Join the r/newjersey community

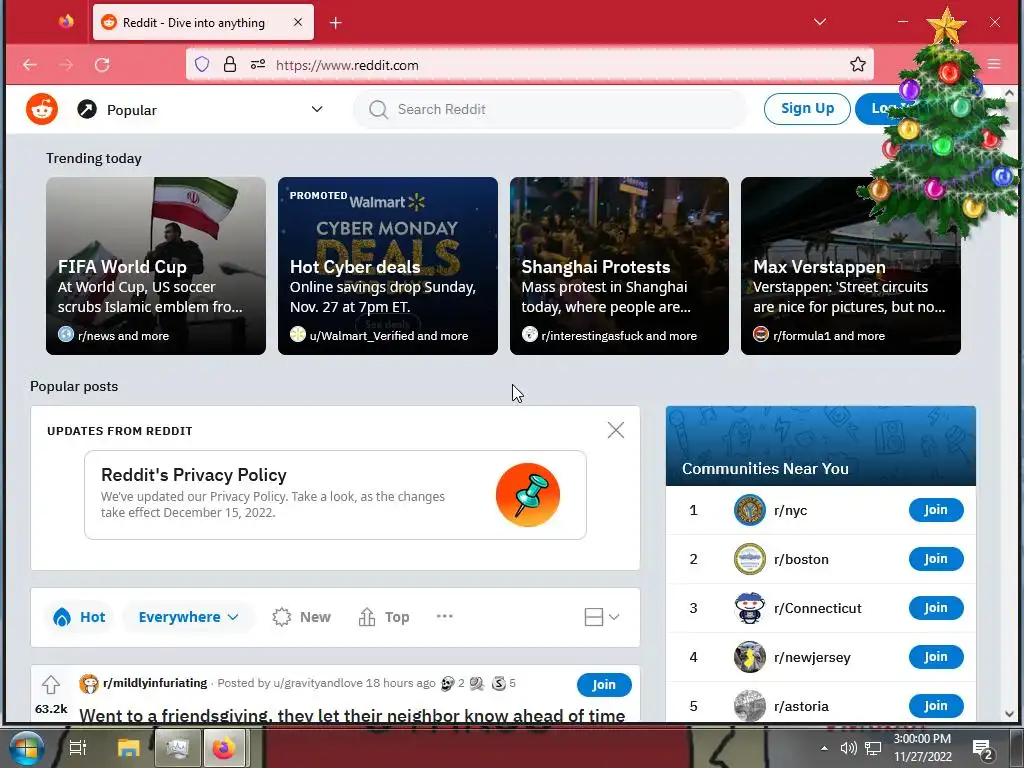pyautogui.click(x=936, y=656)
